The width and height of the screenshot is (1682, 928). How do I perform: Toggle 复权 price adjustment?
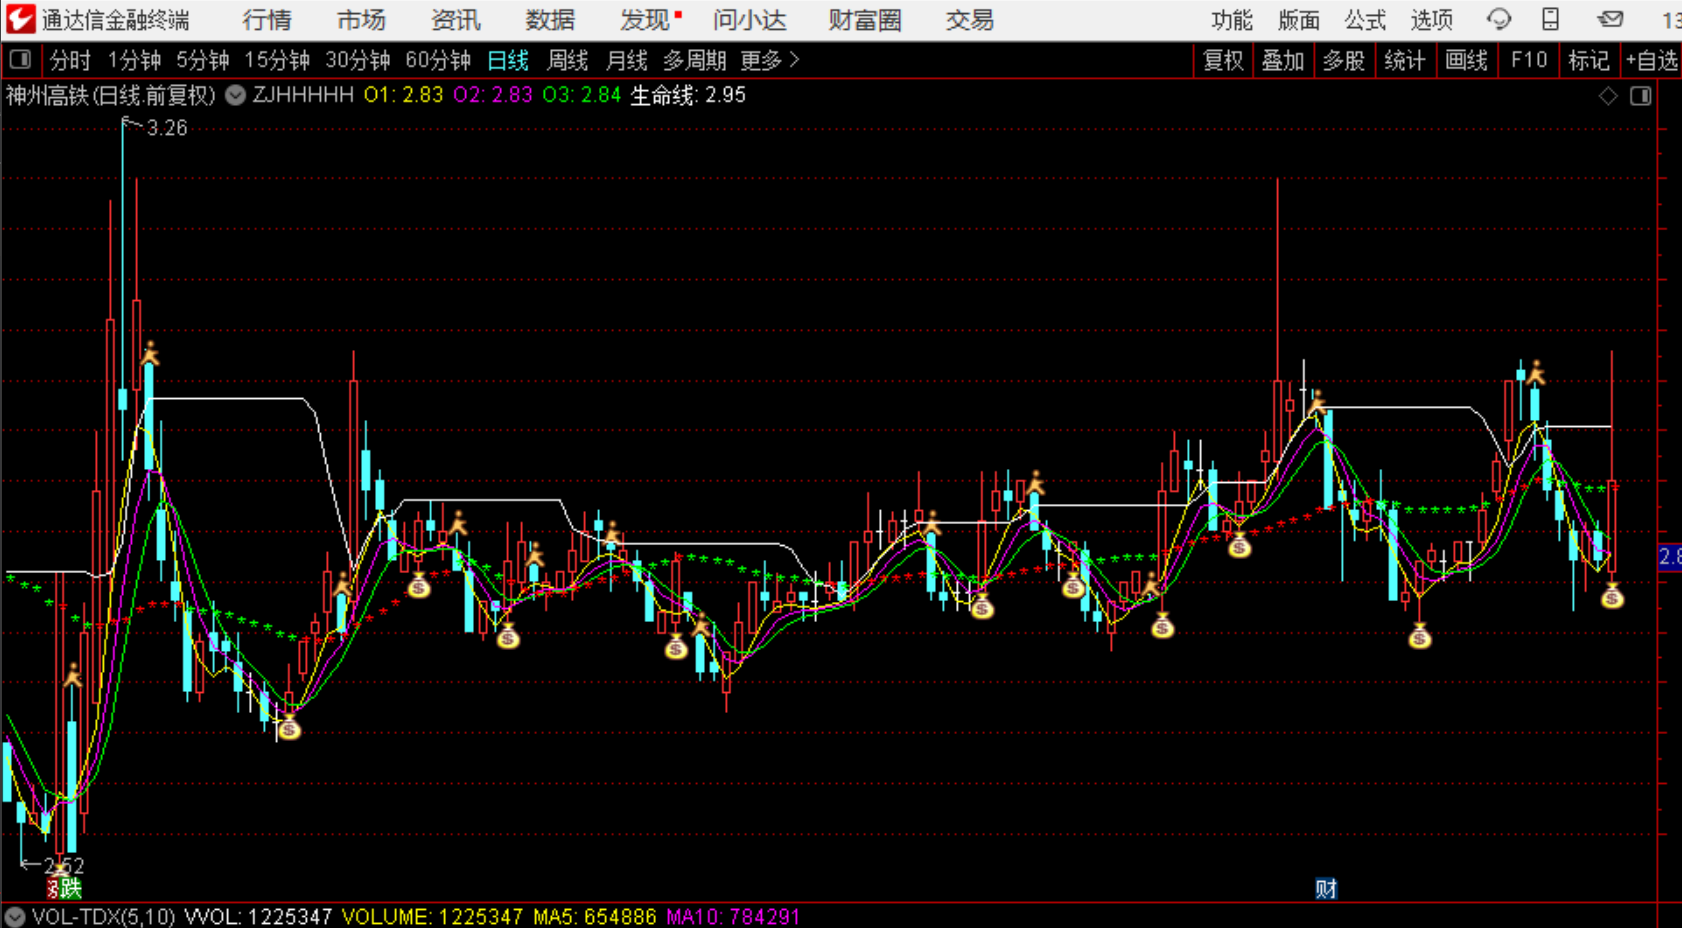[x=1223, y=60]
